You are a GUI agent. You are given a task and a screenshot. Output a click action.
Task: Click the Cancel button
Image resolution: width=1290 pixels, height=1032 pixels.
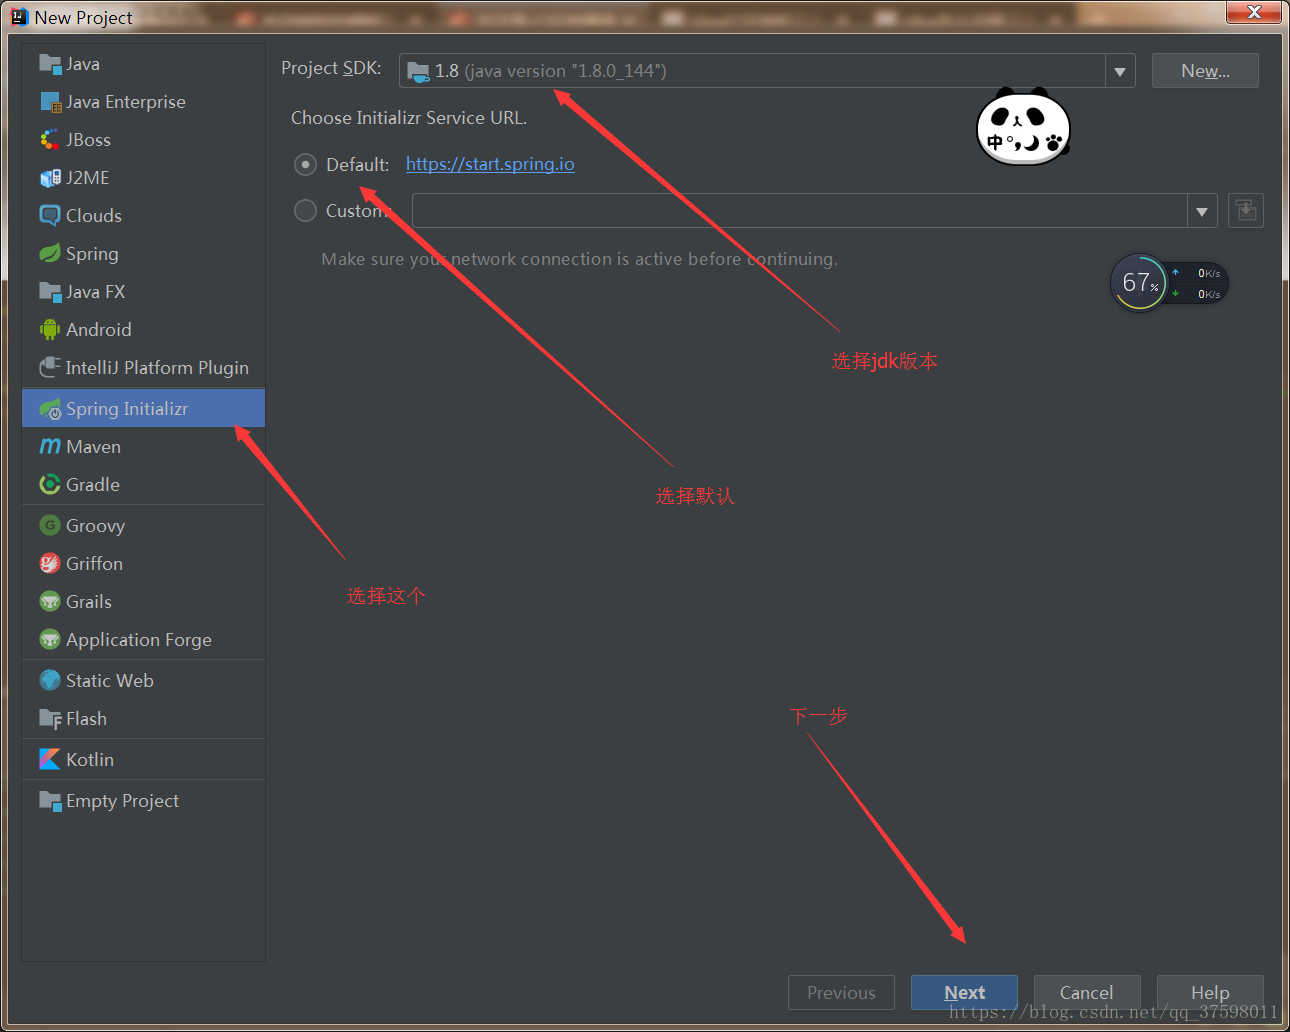(1087, 992)
